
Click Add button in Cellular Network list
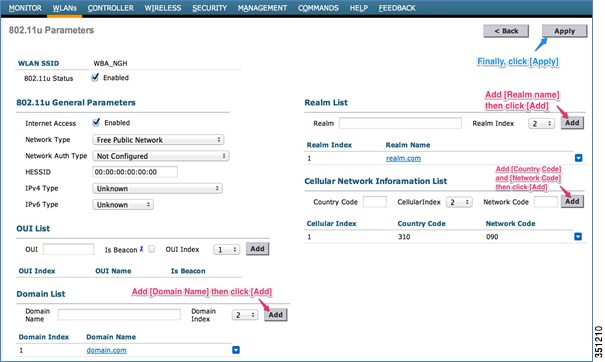[x=572, y=201]
